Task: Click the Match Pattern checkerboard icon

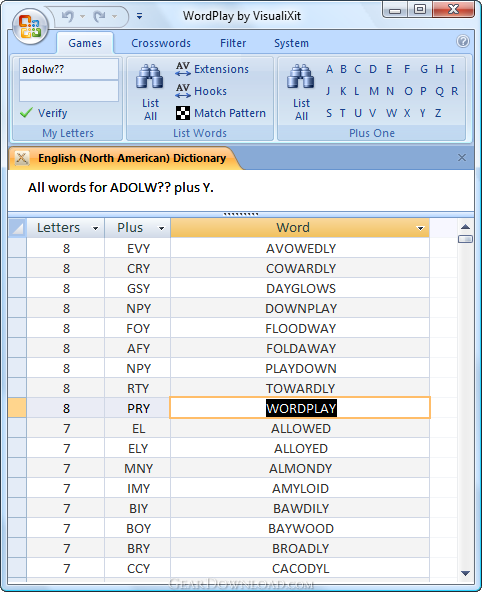Action: click(183, 113)
